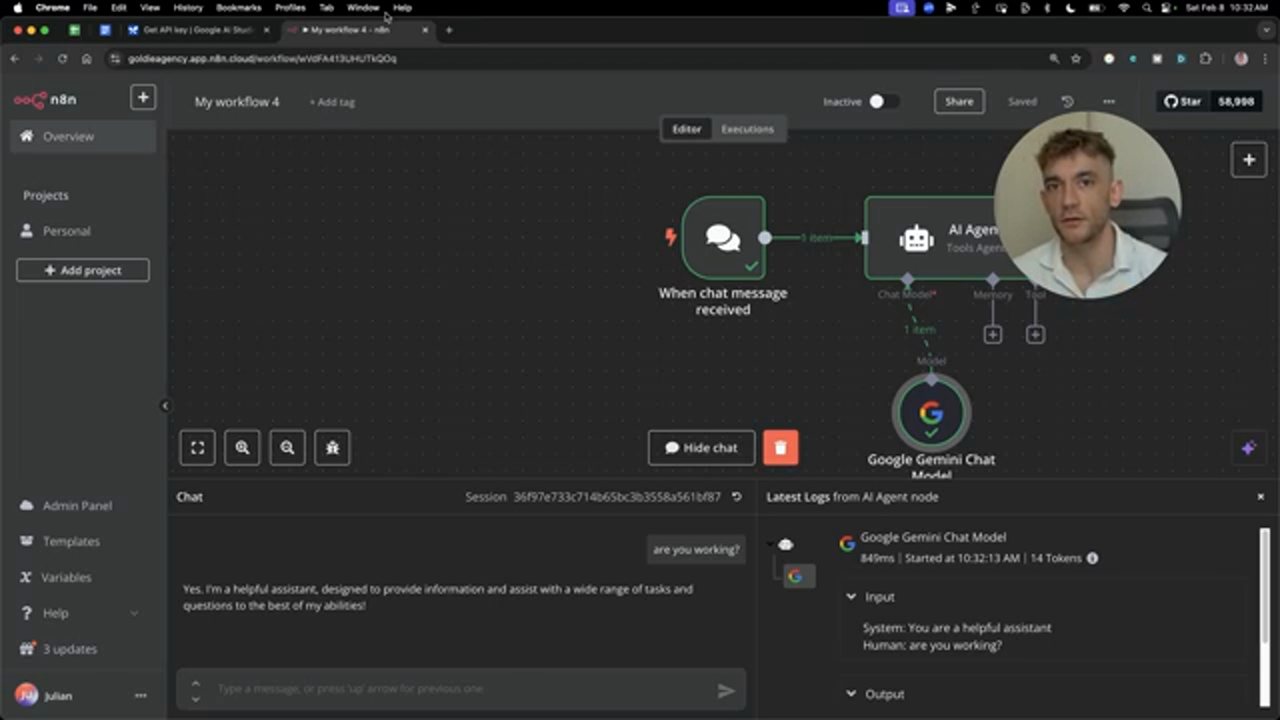Select the Google Gemini Chat Model node

931,412
